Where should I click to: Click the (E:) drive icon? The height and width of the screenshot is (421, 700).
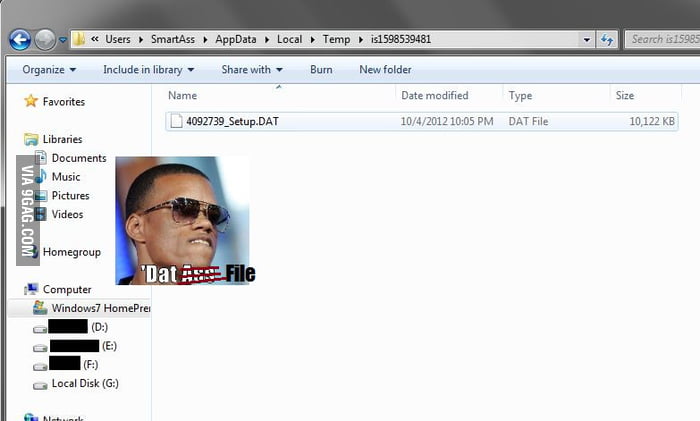tap(40, 348)
